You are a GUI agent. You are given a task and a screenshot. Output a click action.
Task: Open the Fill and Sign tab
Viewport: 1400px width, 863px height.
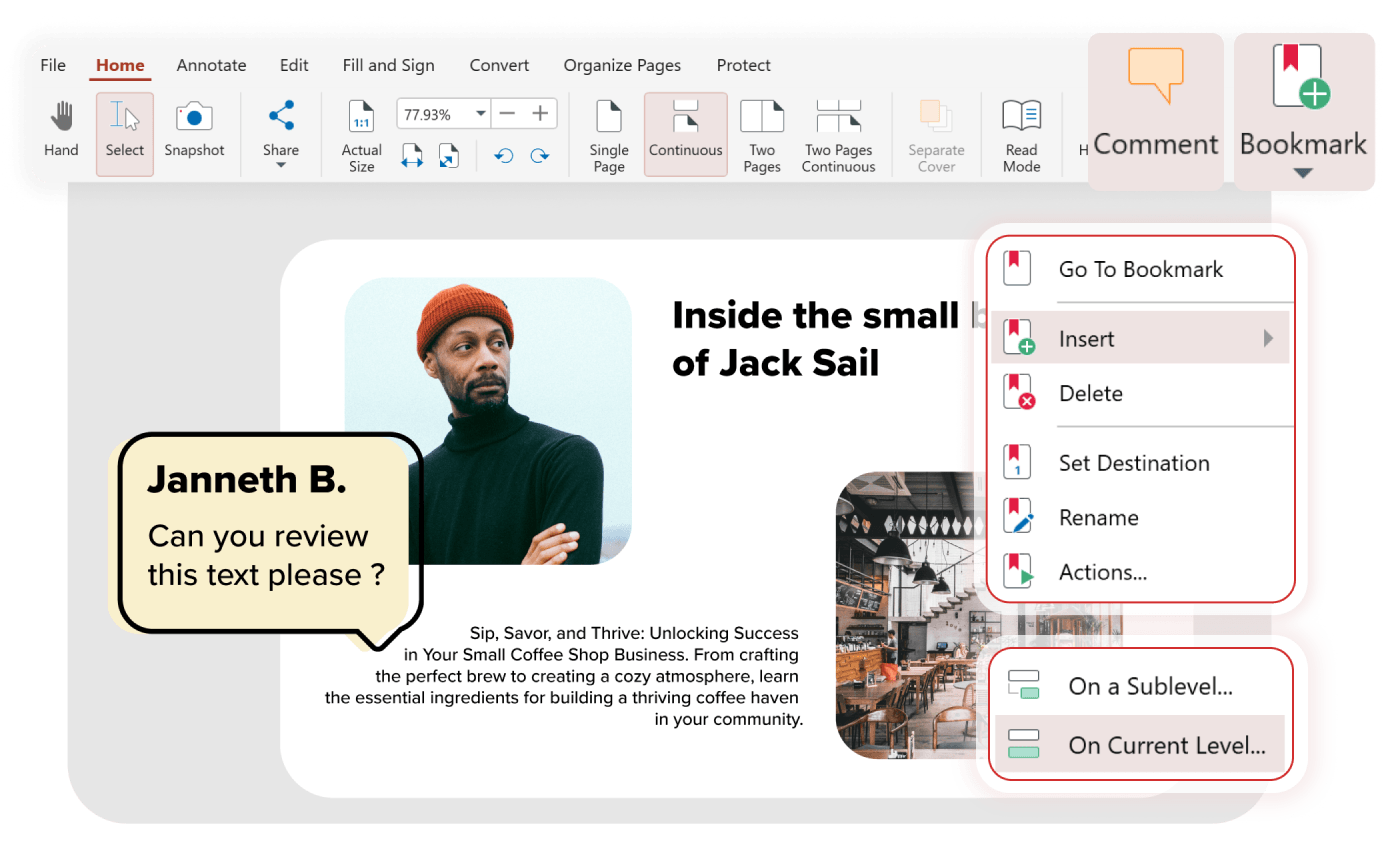click(x=388, y=65)
